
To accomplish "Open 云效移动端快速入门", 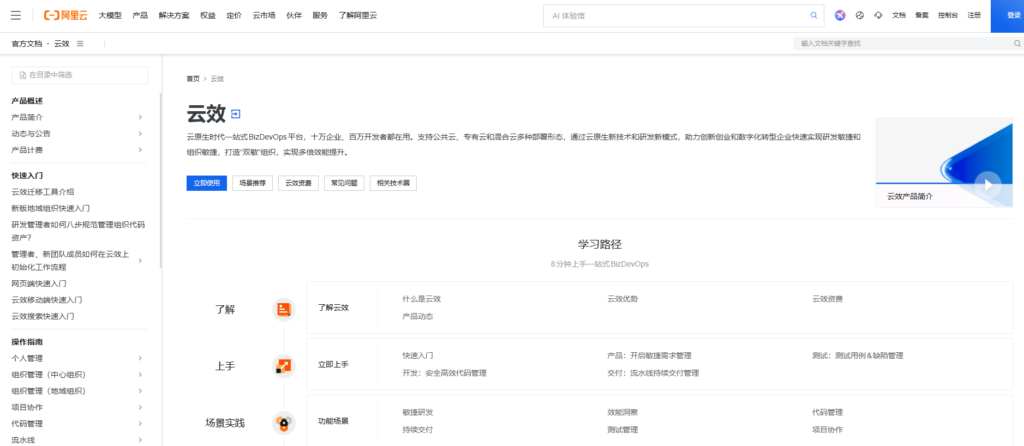I will [46, 300].
